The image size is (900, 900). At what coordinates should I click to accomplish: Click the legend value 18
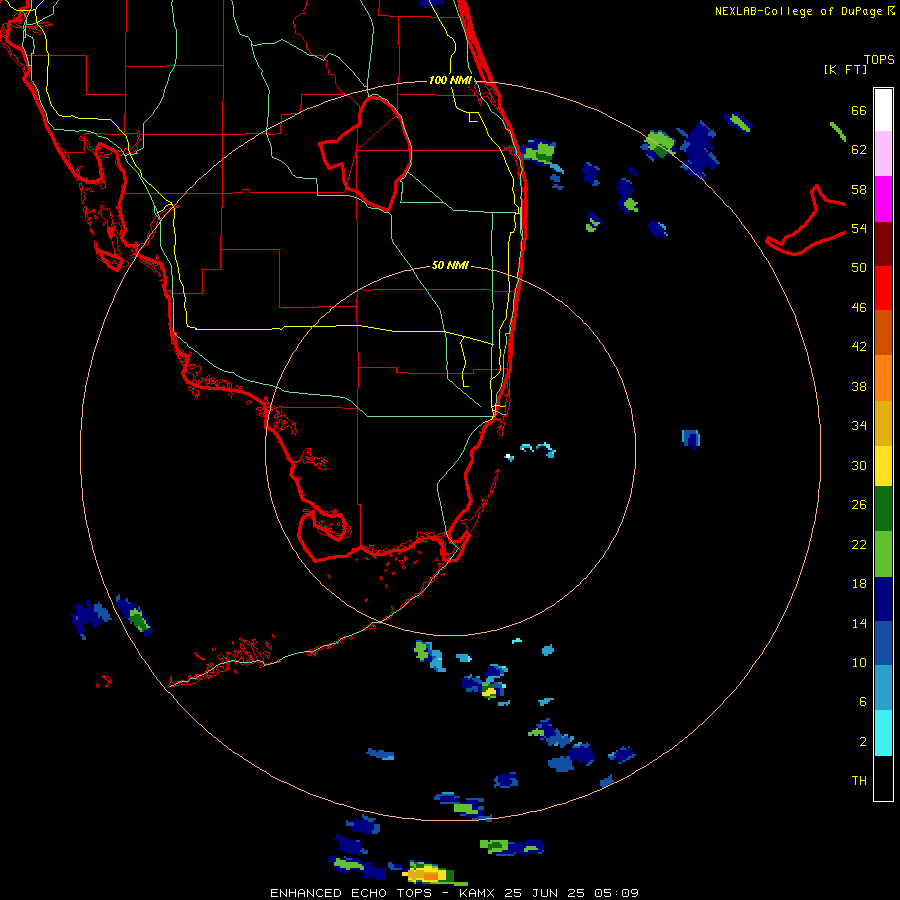coord(859,584)
